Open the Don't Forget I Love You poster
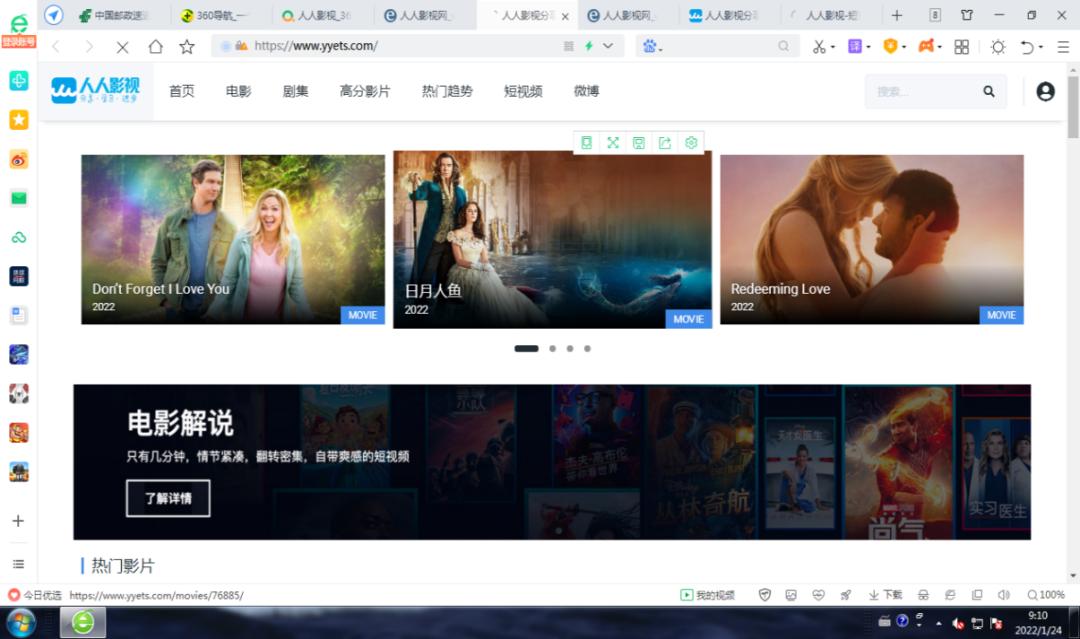 pyautogui.click(x=233, y=239)
